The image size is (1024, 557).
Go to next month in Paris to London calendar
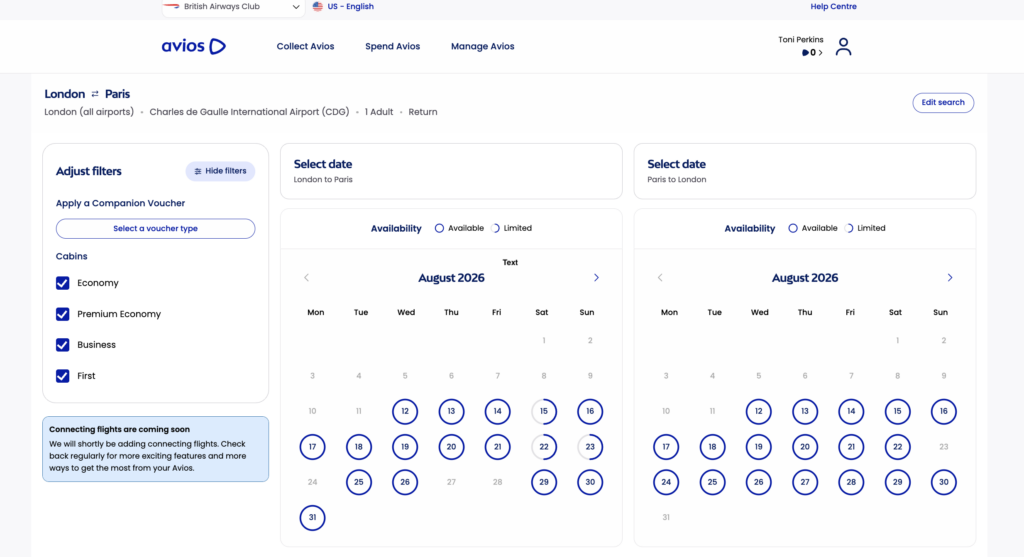(950, 278)
